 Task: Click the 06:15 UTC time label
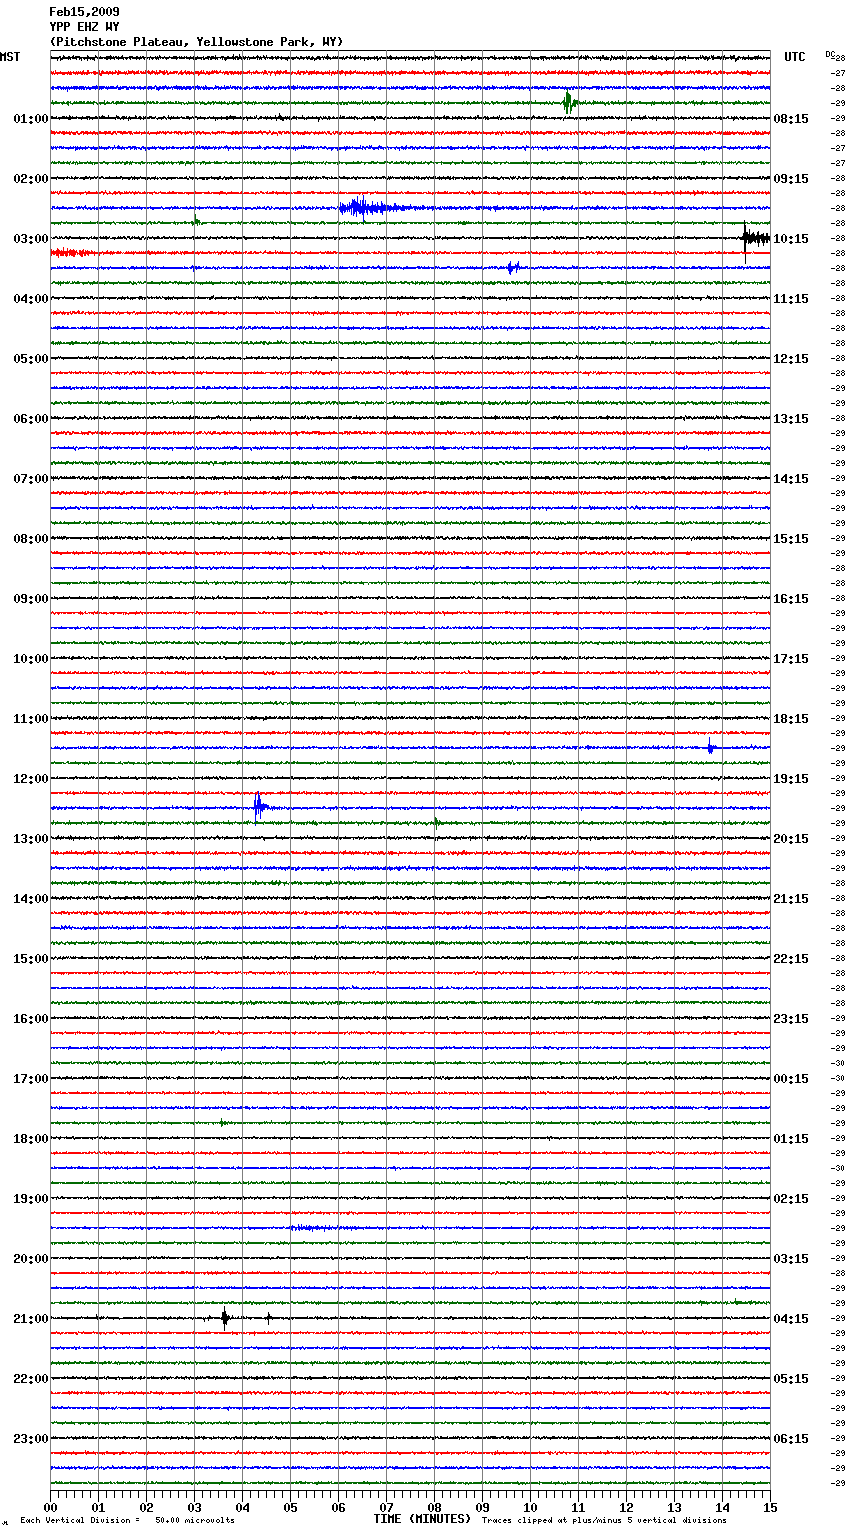click(x=791, y=1439)
